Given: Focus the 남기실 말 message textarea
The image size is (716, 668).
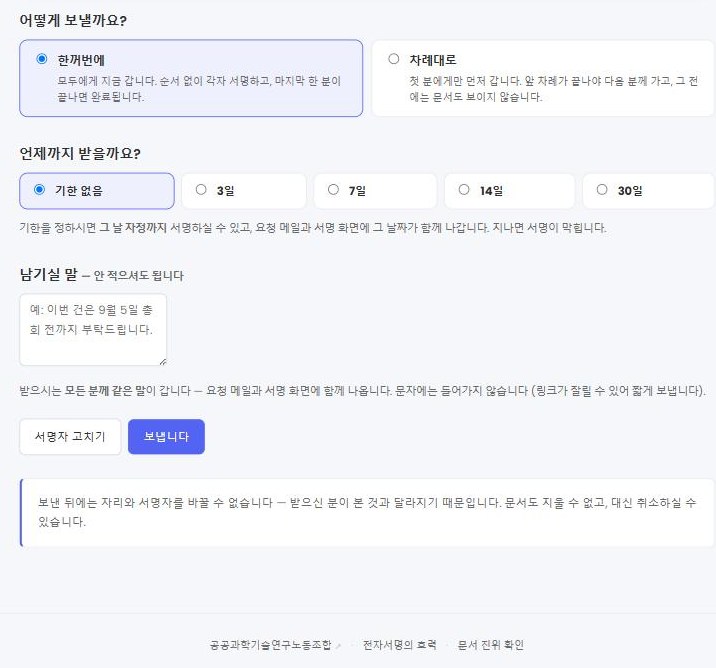Looking at the screenshot, I should tap(93, 330).
